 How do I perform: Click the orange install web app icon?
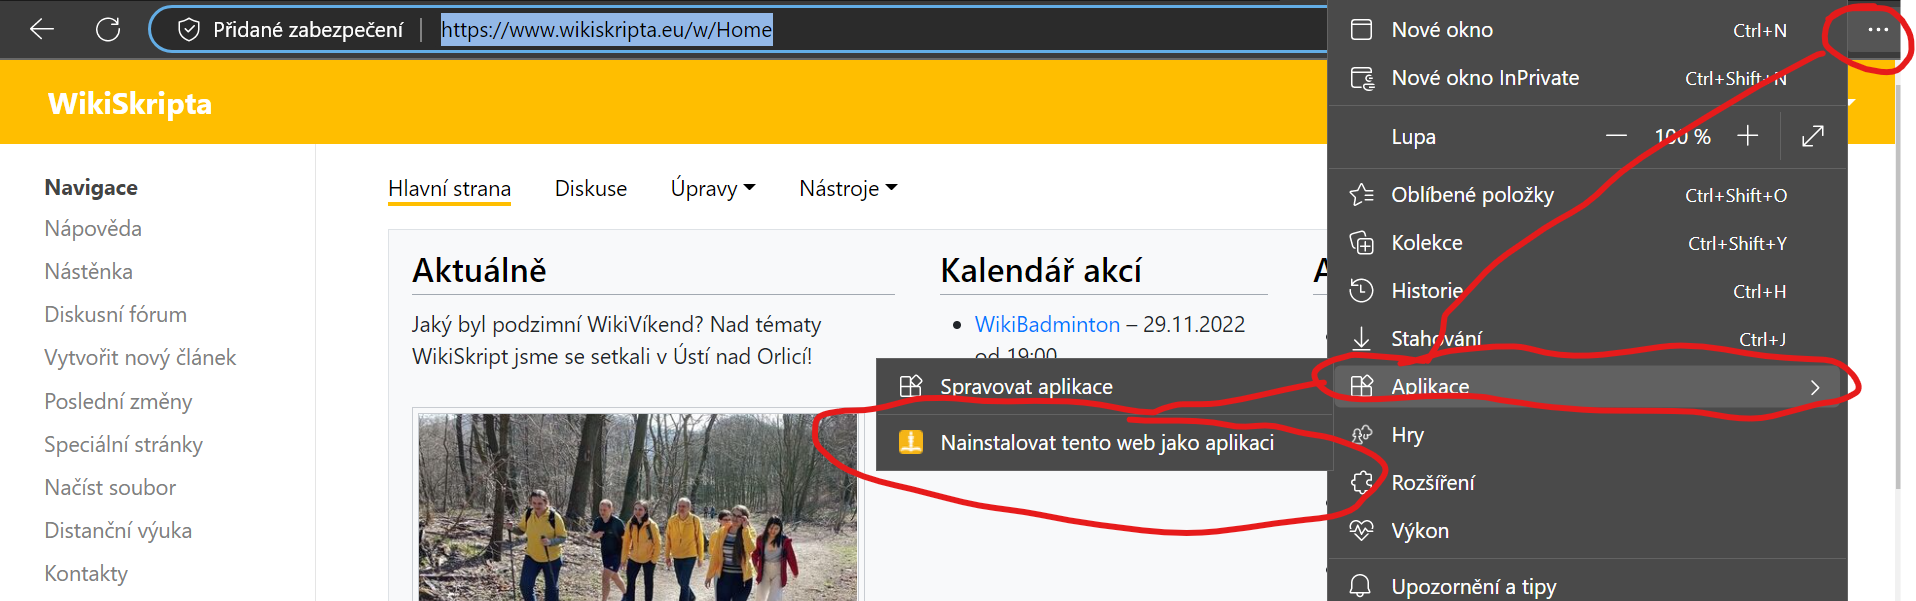point(911,442)
